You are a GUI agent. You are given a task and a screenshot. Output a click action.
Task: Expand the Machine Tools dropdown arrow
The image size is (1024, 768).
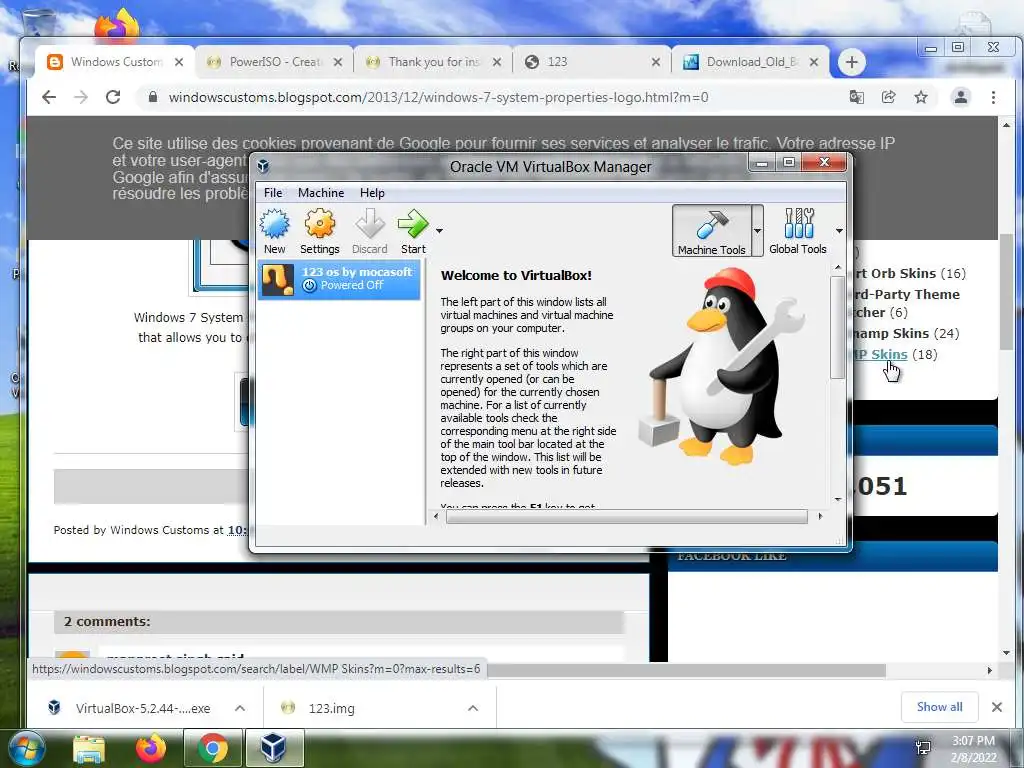(758, 231)
